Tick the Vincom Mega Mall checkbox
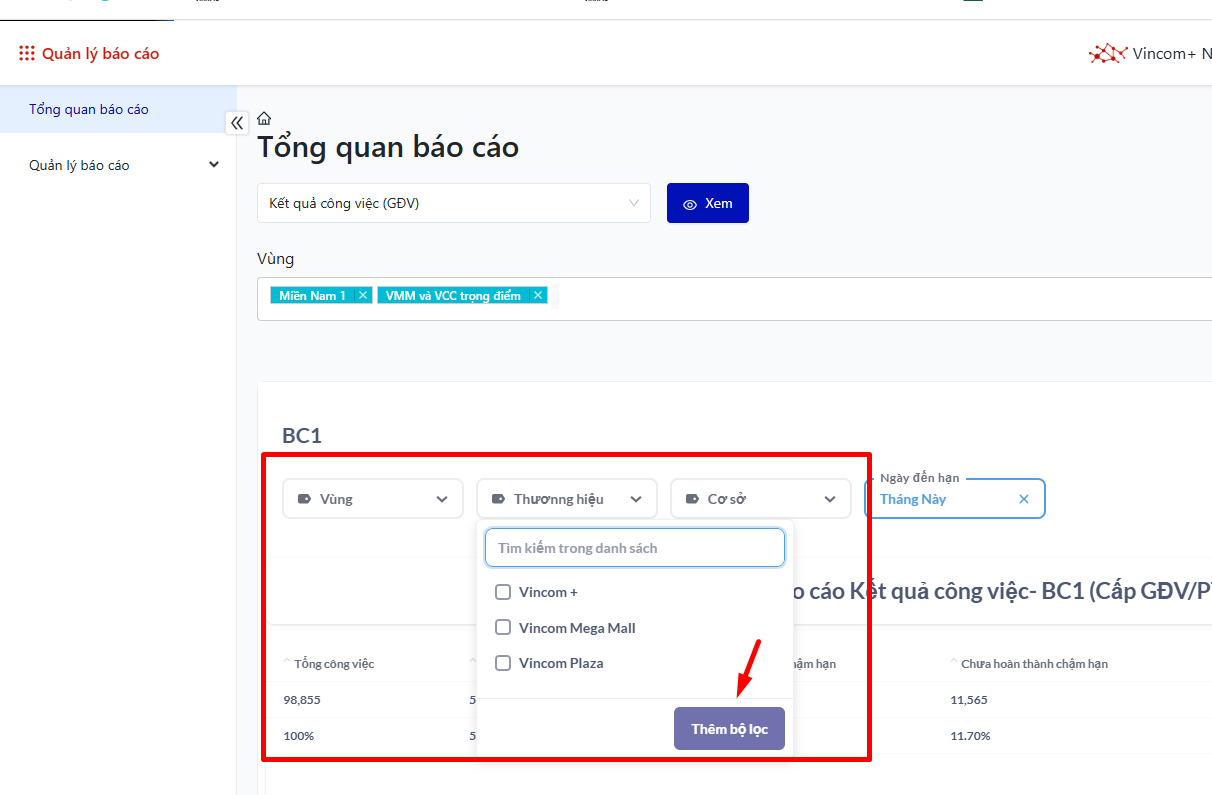 point(503,628)
